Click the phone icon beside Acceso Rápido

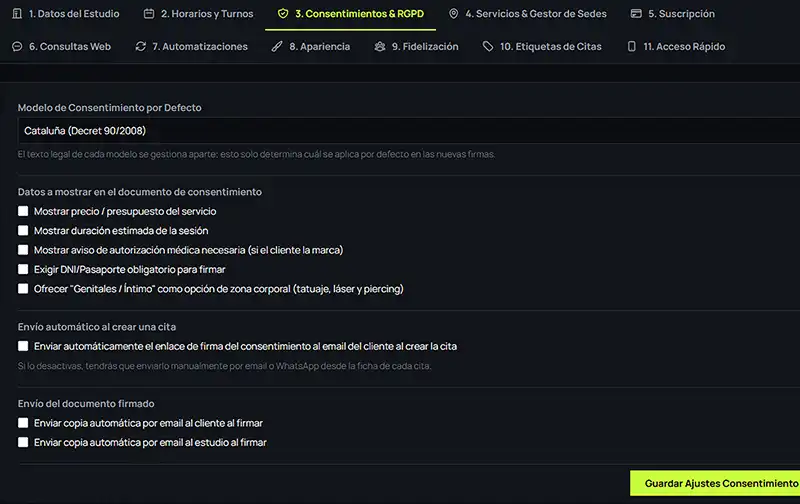point(632,46)
